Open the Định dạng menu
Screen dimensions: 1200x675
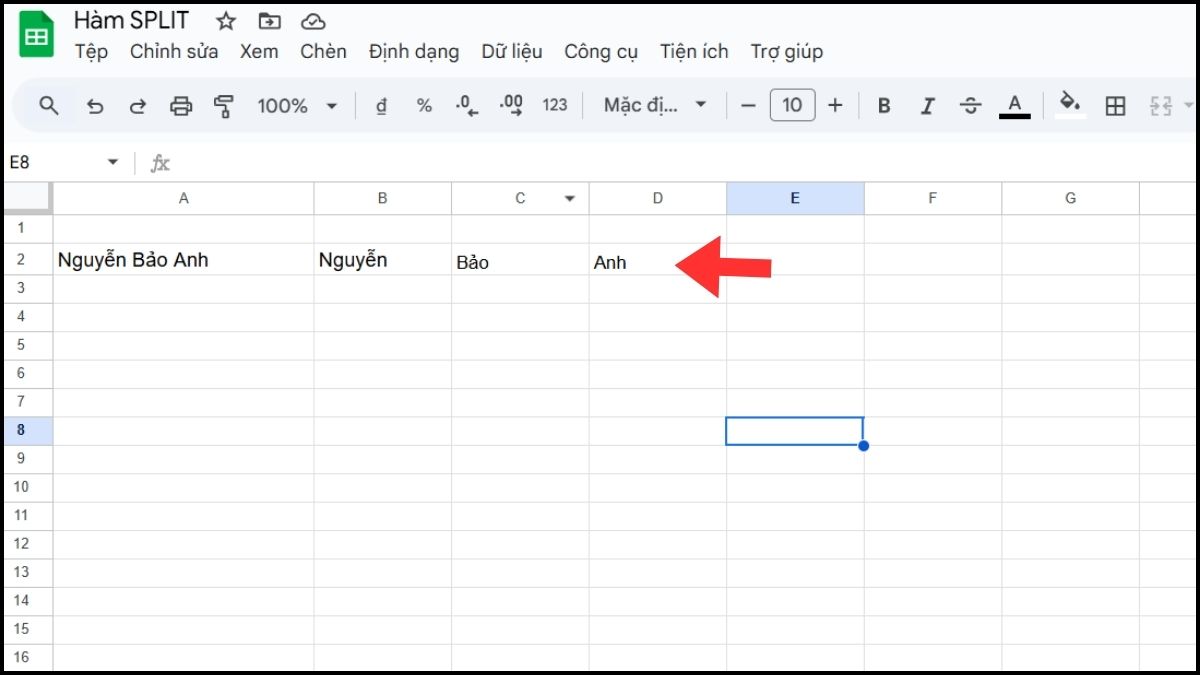[x=414, y=51]
